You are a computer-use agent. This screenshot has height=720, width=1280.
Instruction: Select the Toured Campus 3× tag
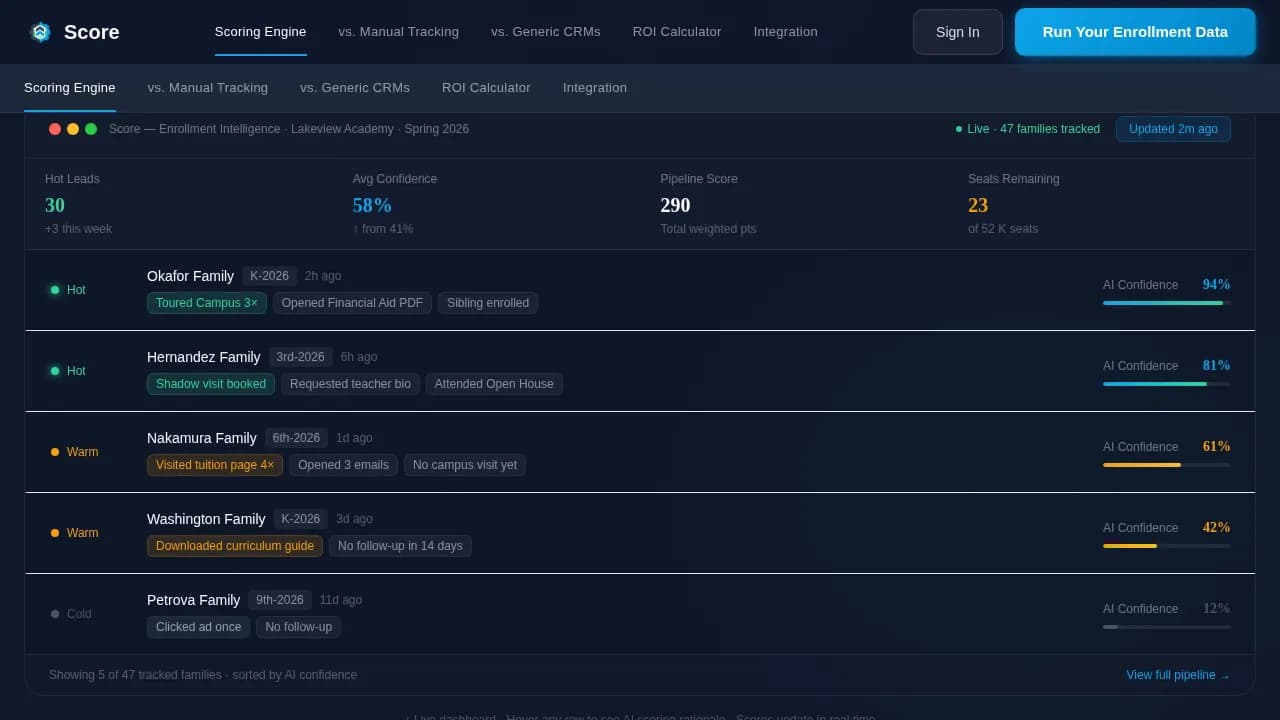coord(207,303)
